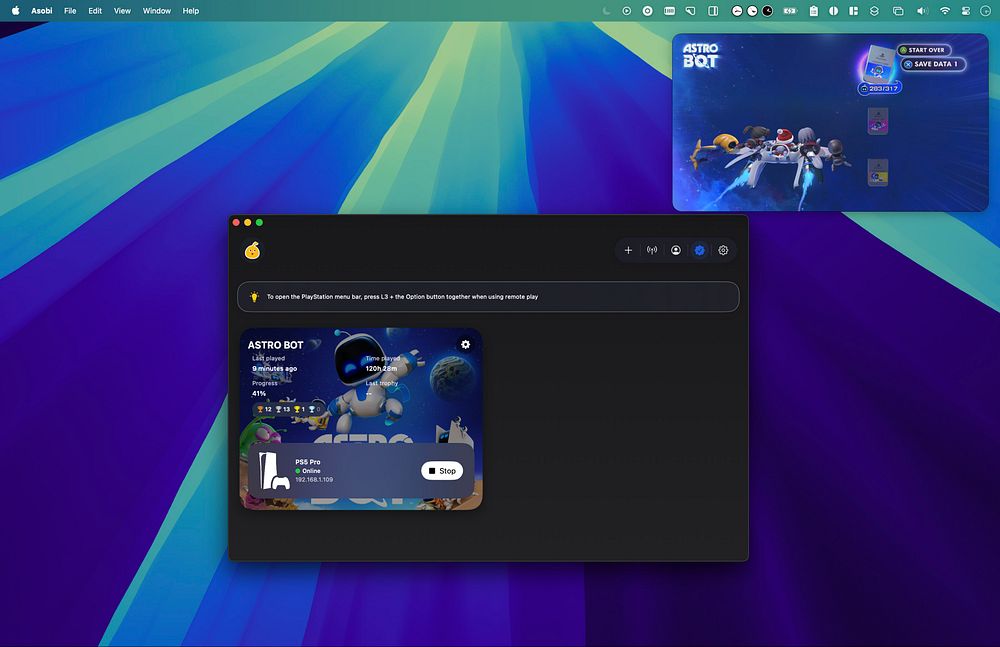The image size is (1000, 647).
Task: Click the 192.168.1.109 IP address
Action: [x=314, y=480]
